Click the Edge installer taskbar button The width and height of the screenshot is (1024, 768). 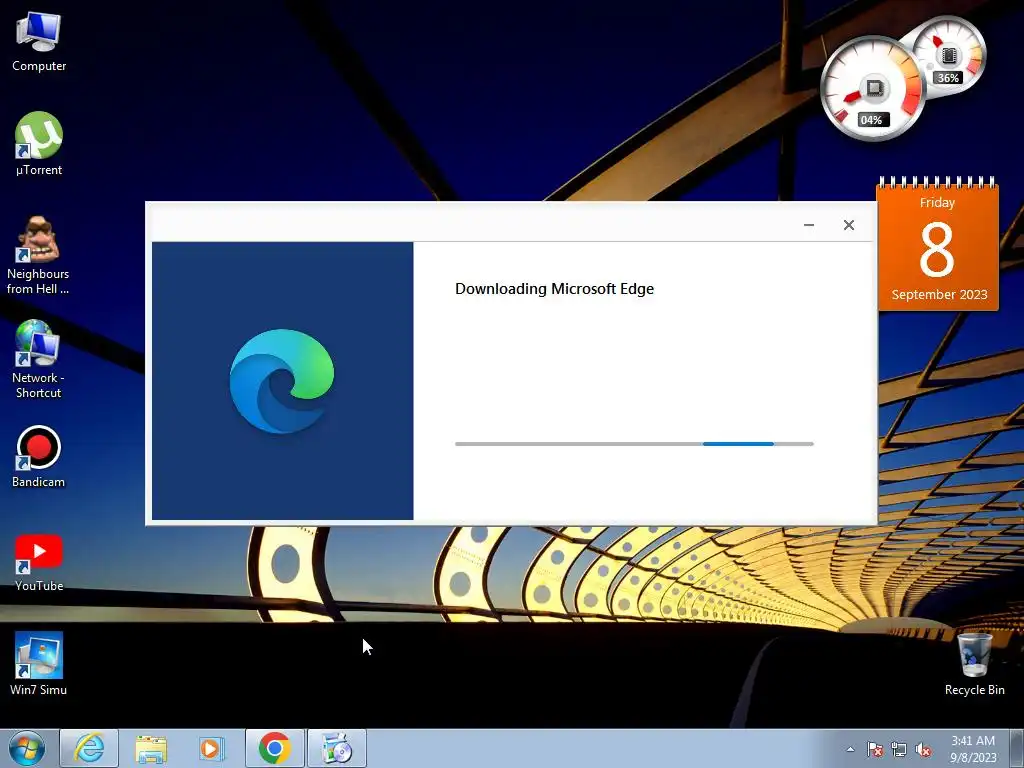pyautogui.click(x=337, y=748)
